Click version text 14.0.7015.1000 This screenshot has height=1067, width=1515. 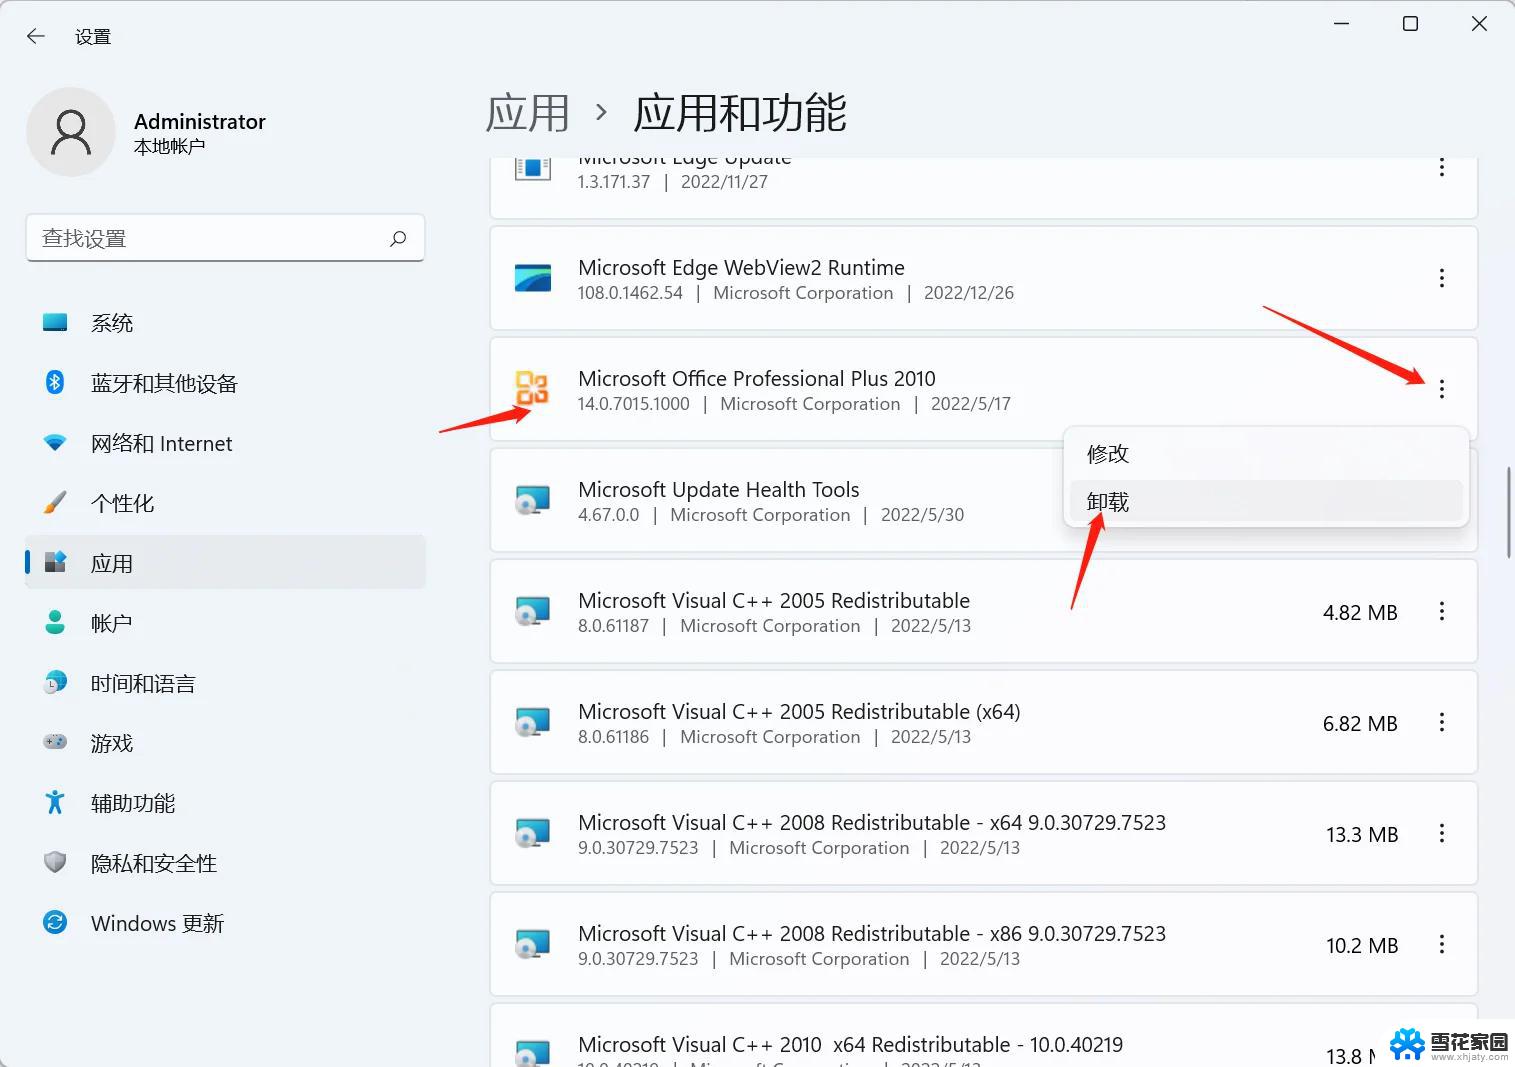pos(634,404)
